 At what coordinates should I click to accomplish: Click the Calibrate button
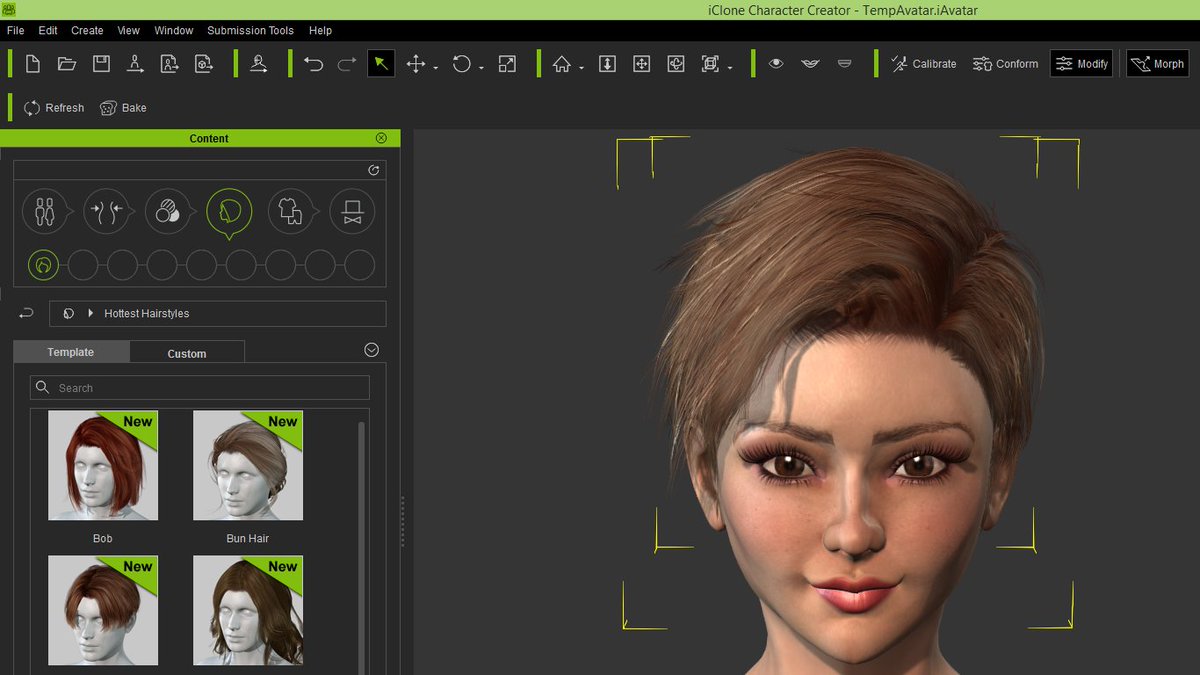pos(922,63)
